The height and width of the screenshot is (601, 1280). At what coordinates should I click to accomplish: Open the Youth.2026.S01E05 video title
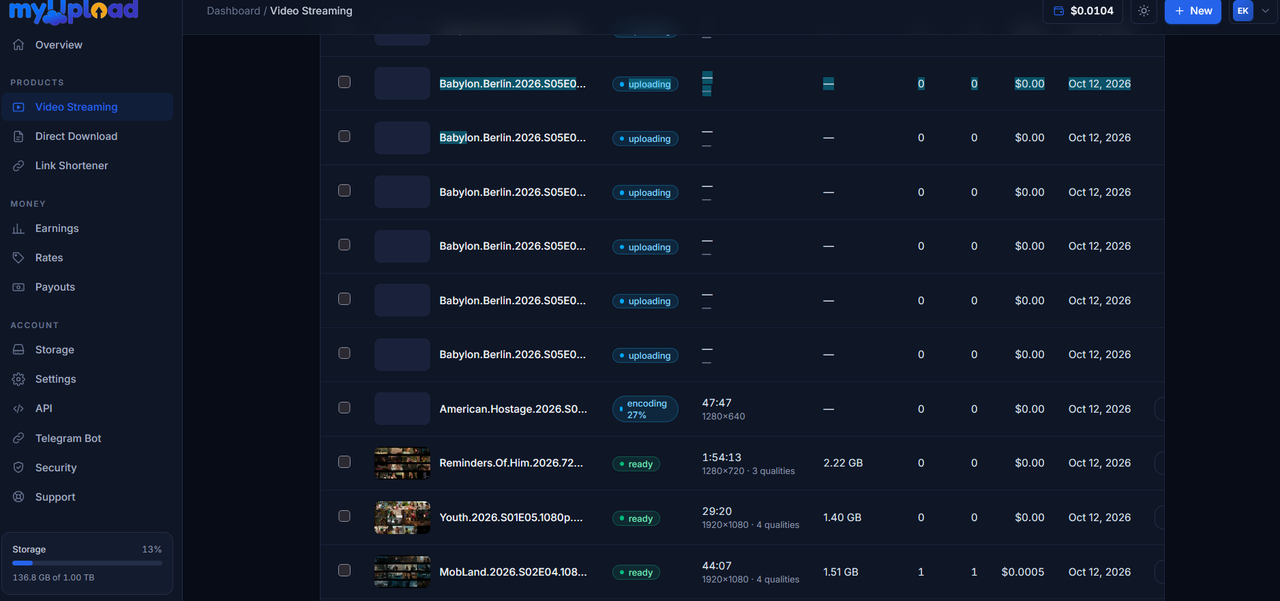(x=511, y=518)
